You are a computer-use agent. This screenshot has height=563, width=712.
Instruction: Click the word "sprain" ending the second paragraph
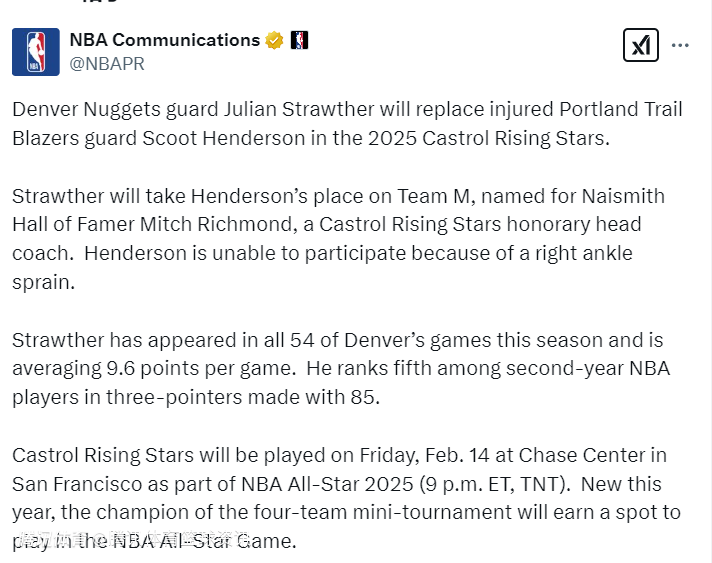point(42,282)
